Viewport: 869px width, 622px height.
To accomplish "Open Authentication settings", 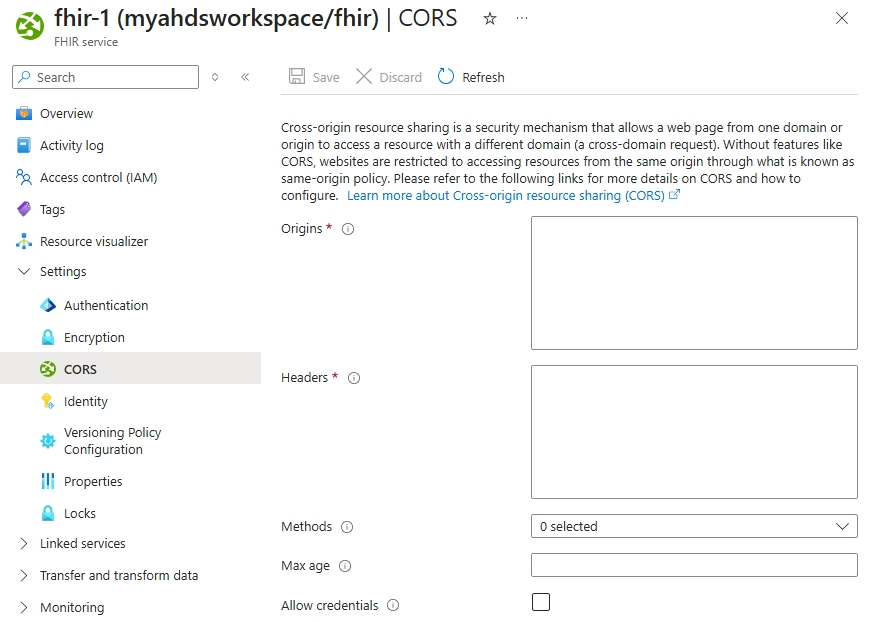I will [106, 305].
